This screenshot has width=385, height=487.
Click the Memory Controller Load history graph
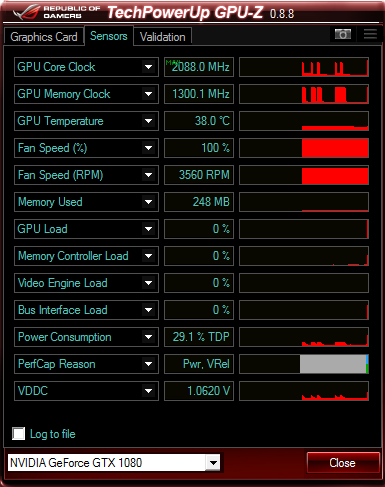304,256
